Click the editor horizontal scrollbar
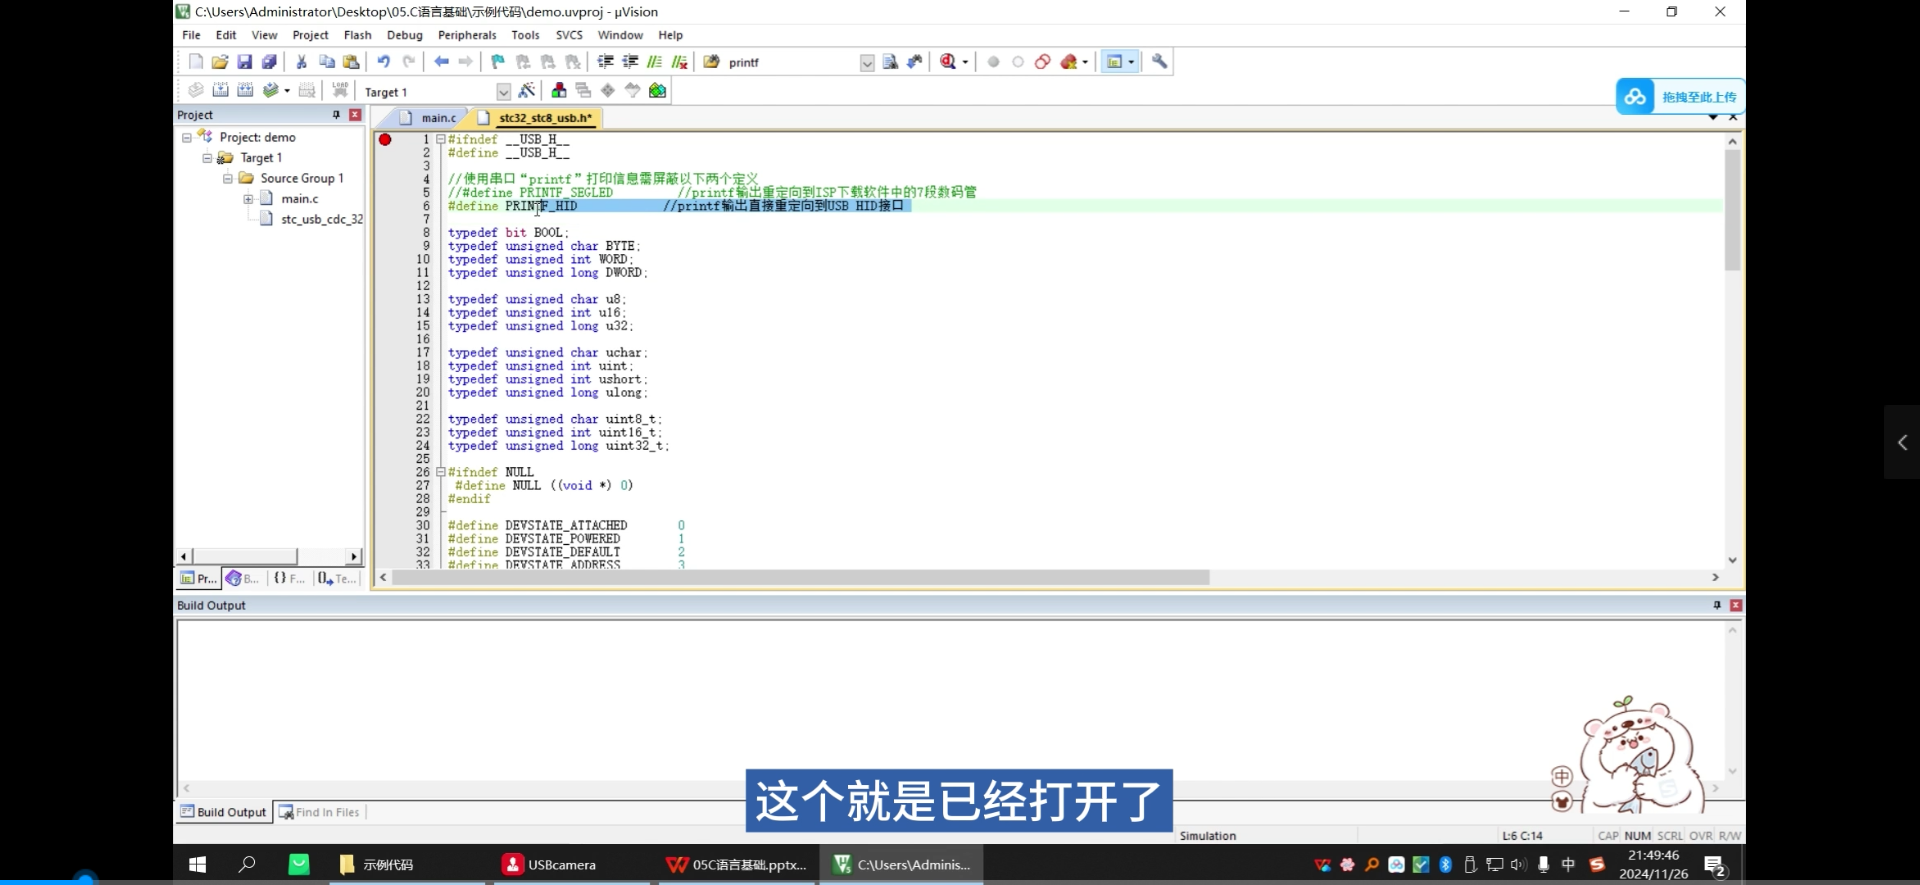The image size is (1920, 885). 801,577
